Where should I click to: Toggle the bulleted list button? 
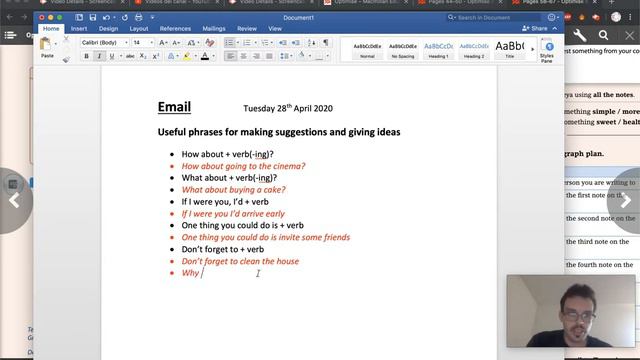pos(229,42)
